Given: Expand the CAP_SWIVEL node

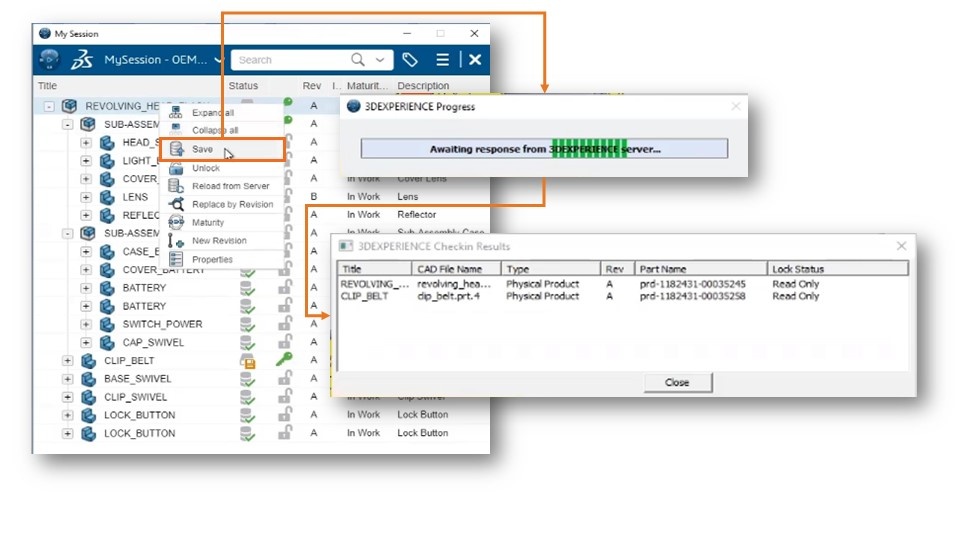Looking at the screenshot, I should 86,342.
